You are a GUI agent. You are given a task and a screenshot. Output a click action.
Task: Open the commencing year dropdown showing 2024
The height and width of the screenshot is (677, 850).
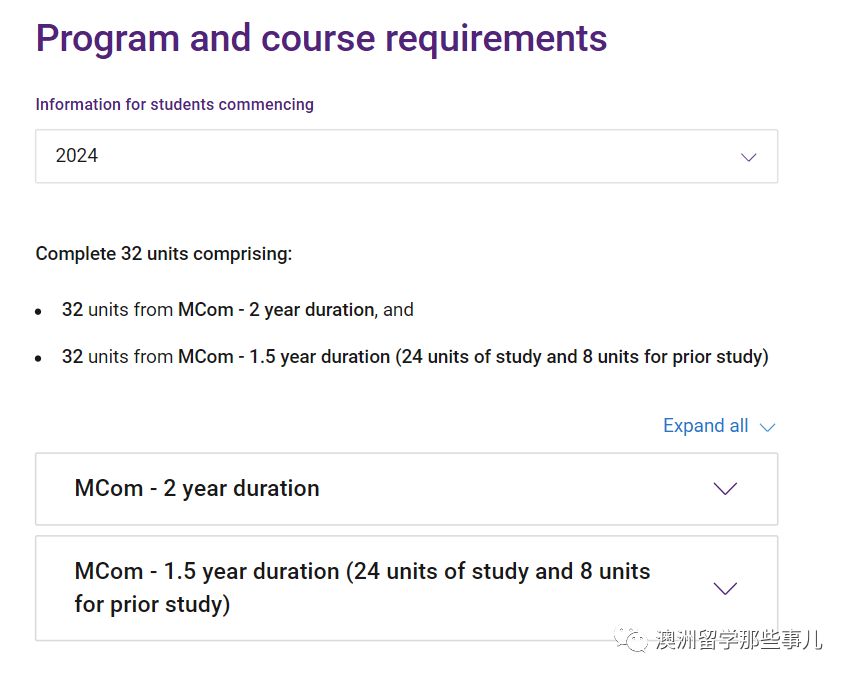coord(406,156)
